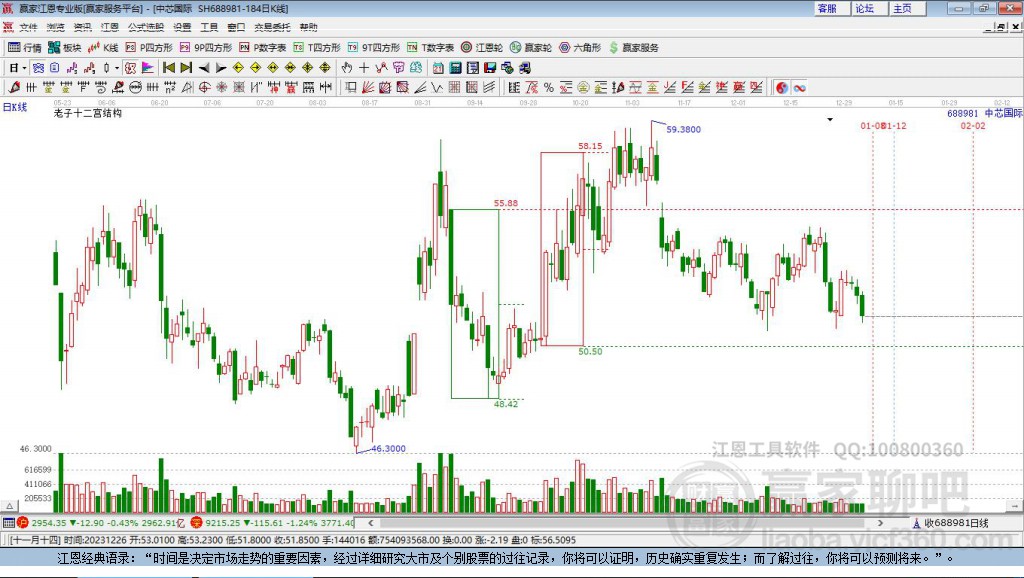The width and height of the screenshot is (1024, 578).
Task: Toggle the pressed red pattern button beside the gradient flag
Action: [131, 68]
